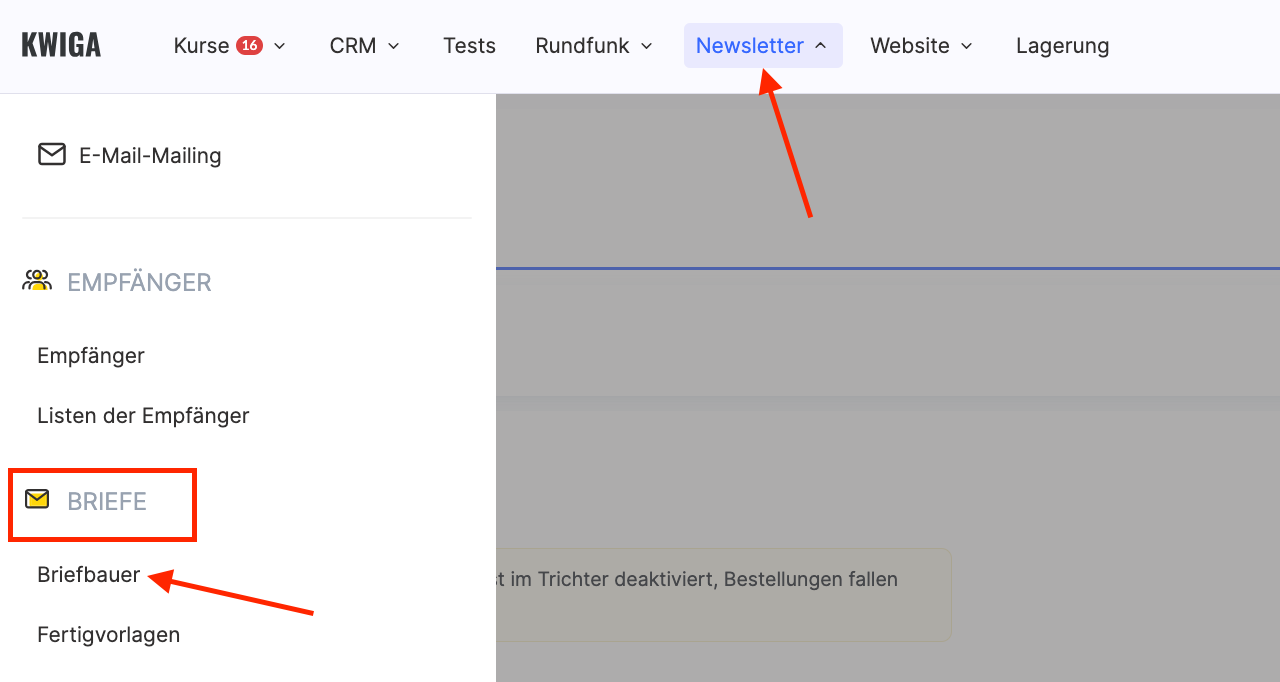Screen dimensions: 1280x682
Task: Expand the CRM dropdown chevron
Action: (394, 46)
